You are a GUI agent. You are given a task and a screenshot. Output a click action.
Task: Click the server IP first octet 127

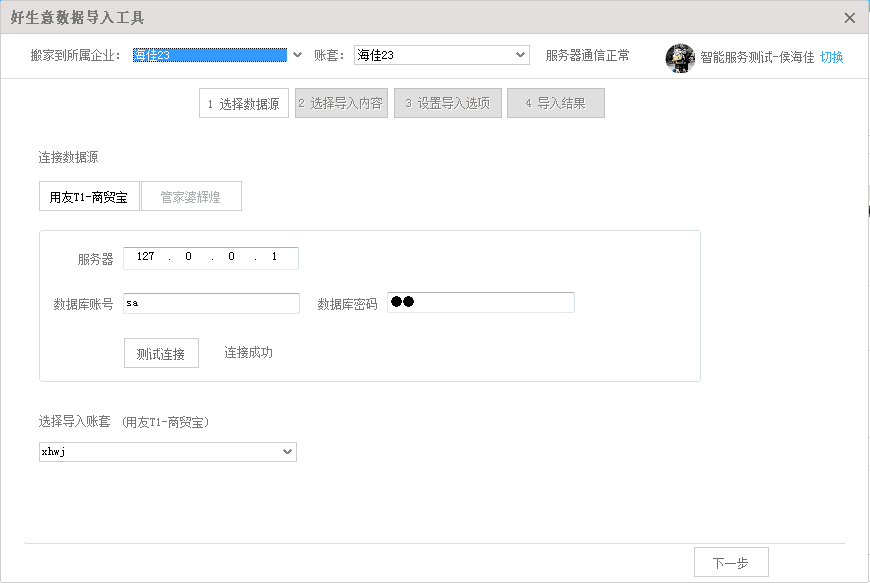pyautogui.click(x=145, y=256)
